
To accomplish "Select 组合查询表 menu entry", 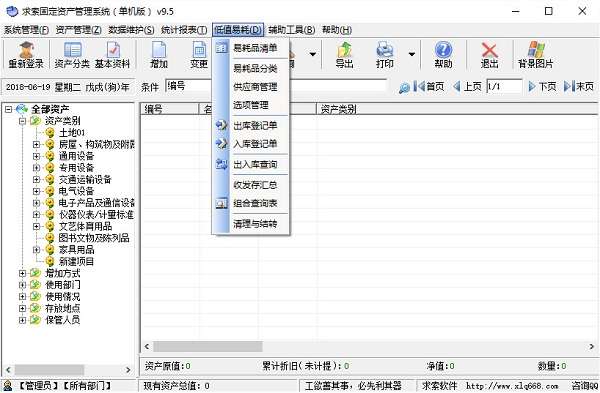I will [x=251, y=203].
